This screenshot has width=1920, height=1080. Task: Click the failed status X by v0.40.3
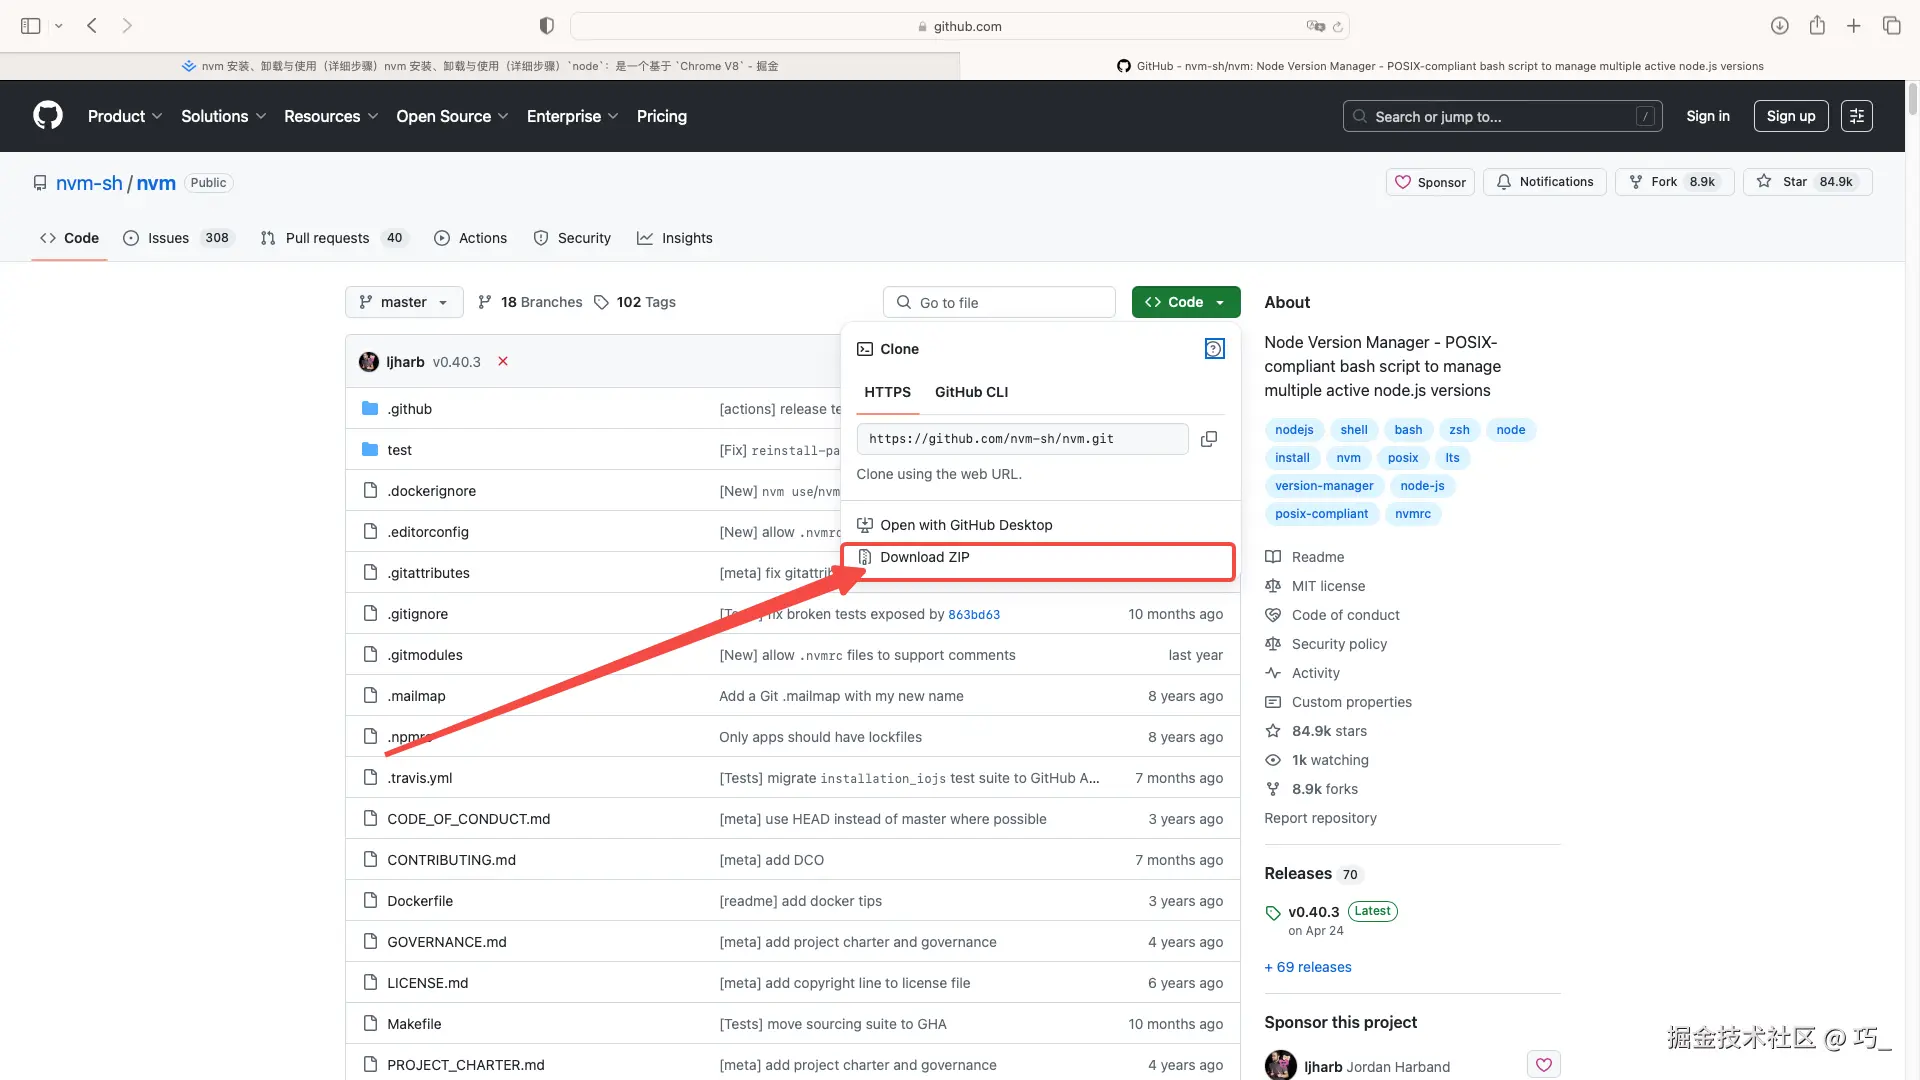pos(503,362)
